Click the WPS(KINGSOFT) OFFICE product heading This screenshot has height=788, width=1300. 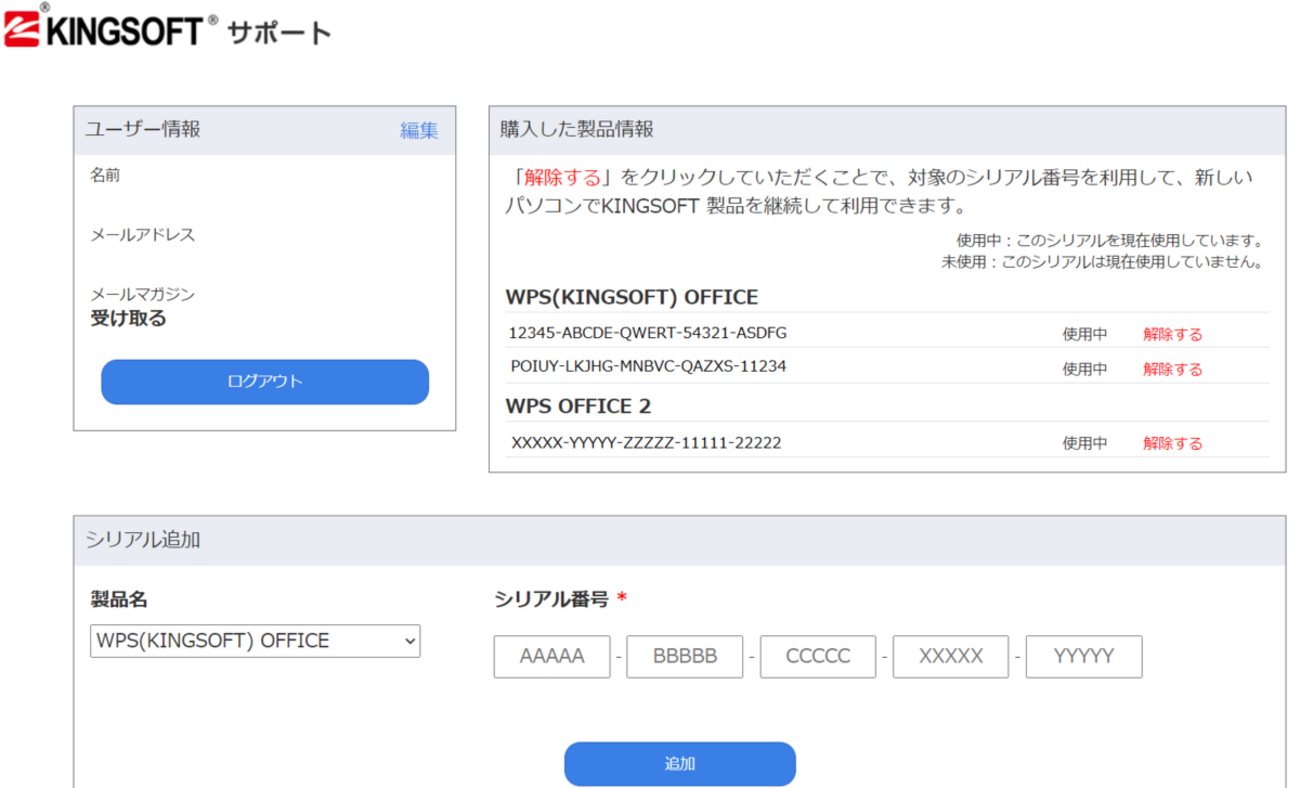tap(632, 297)
